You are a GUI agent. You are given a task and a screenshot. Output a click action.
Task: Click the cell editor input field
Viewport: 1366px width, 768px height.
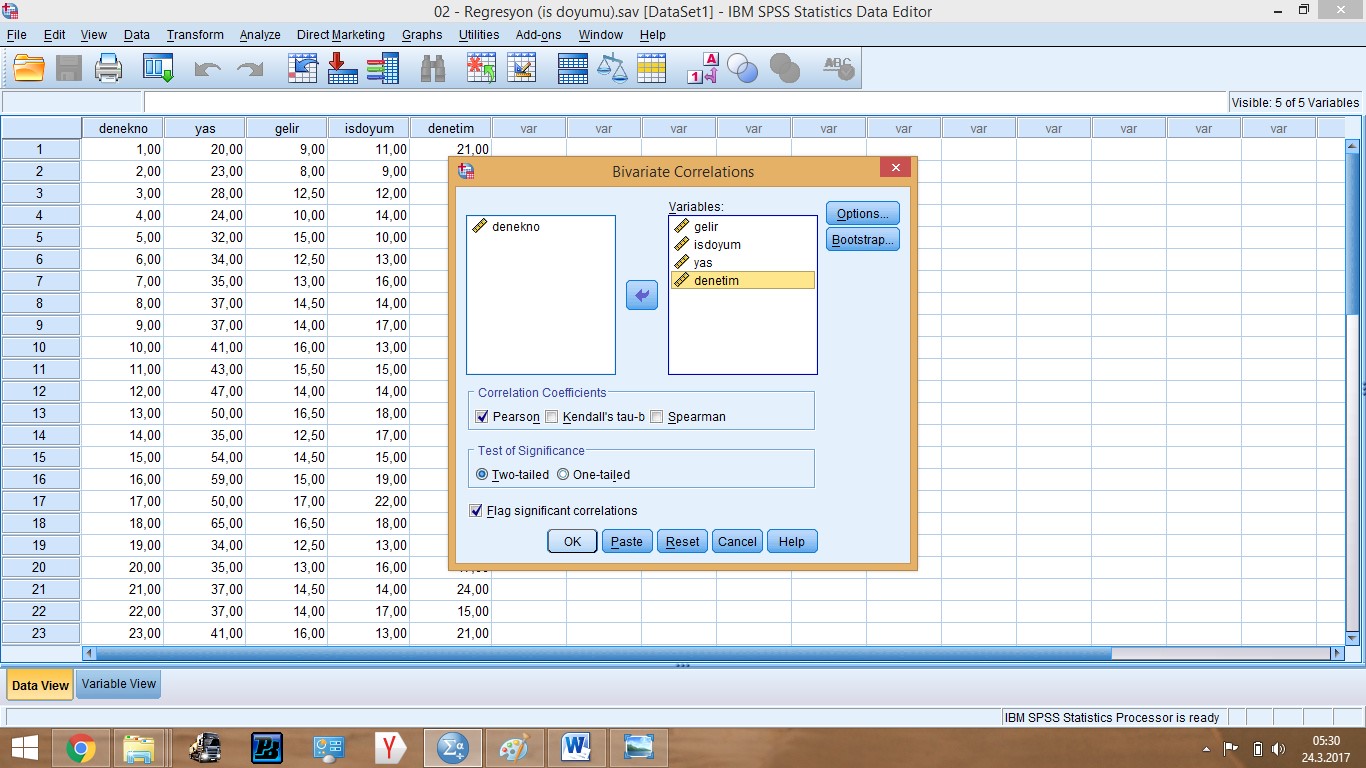click(685, 102)
